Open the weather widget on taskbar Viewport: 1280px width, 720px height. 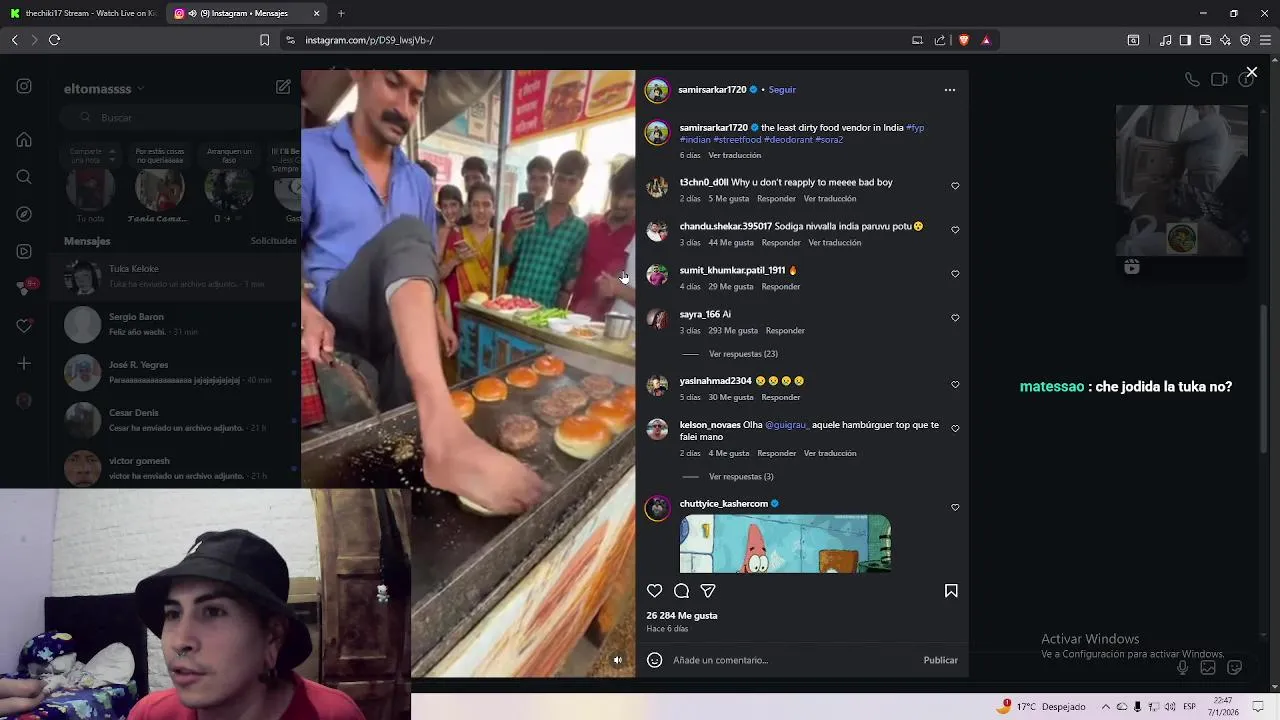[1041, 707]
